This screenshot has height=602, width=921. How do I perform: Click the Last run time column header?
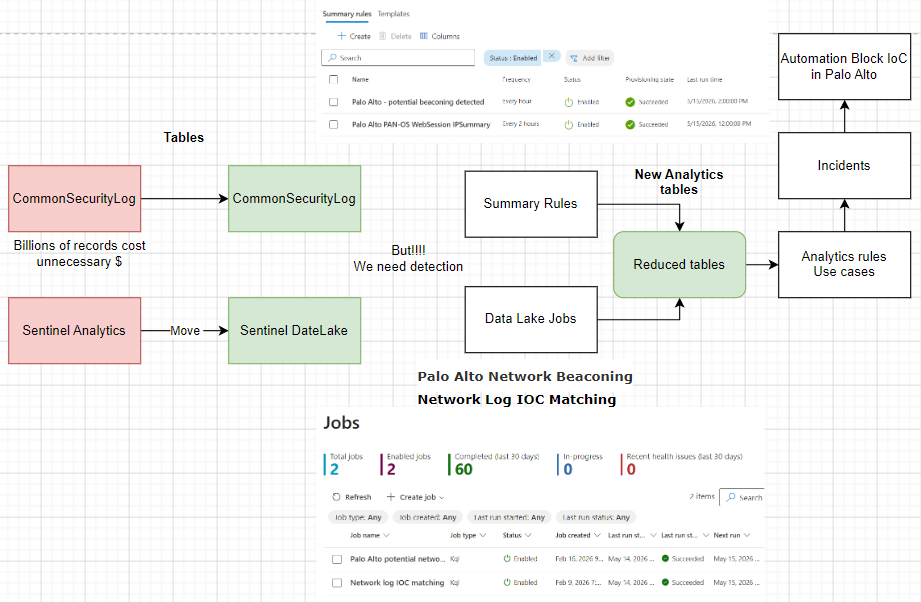704,79
